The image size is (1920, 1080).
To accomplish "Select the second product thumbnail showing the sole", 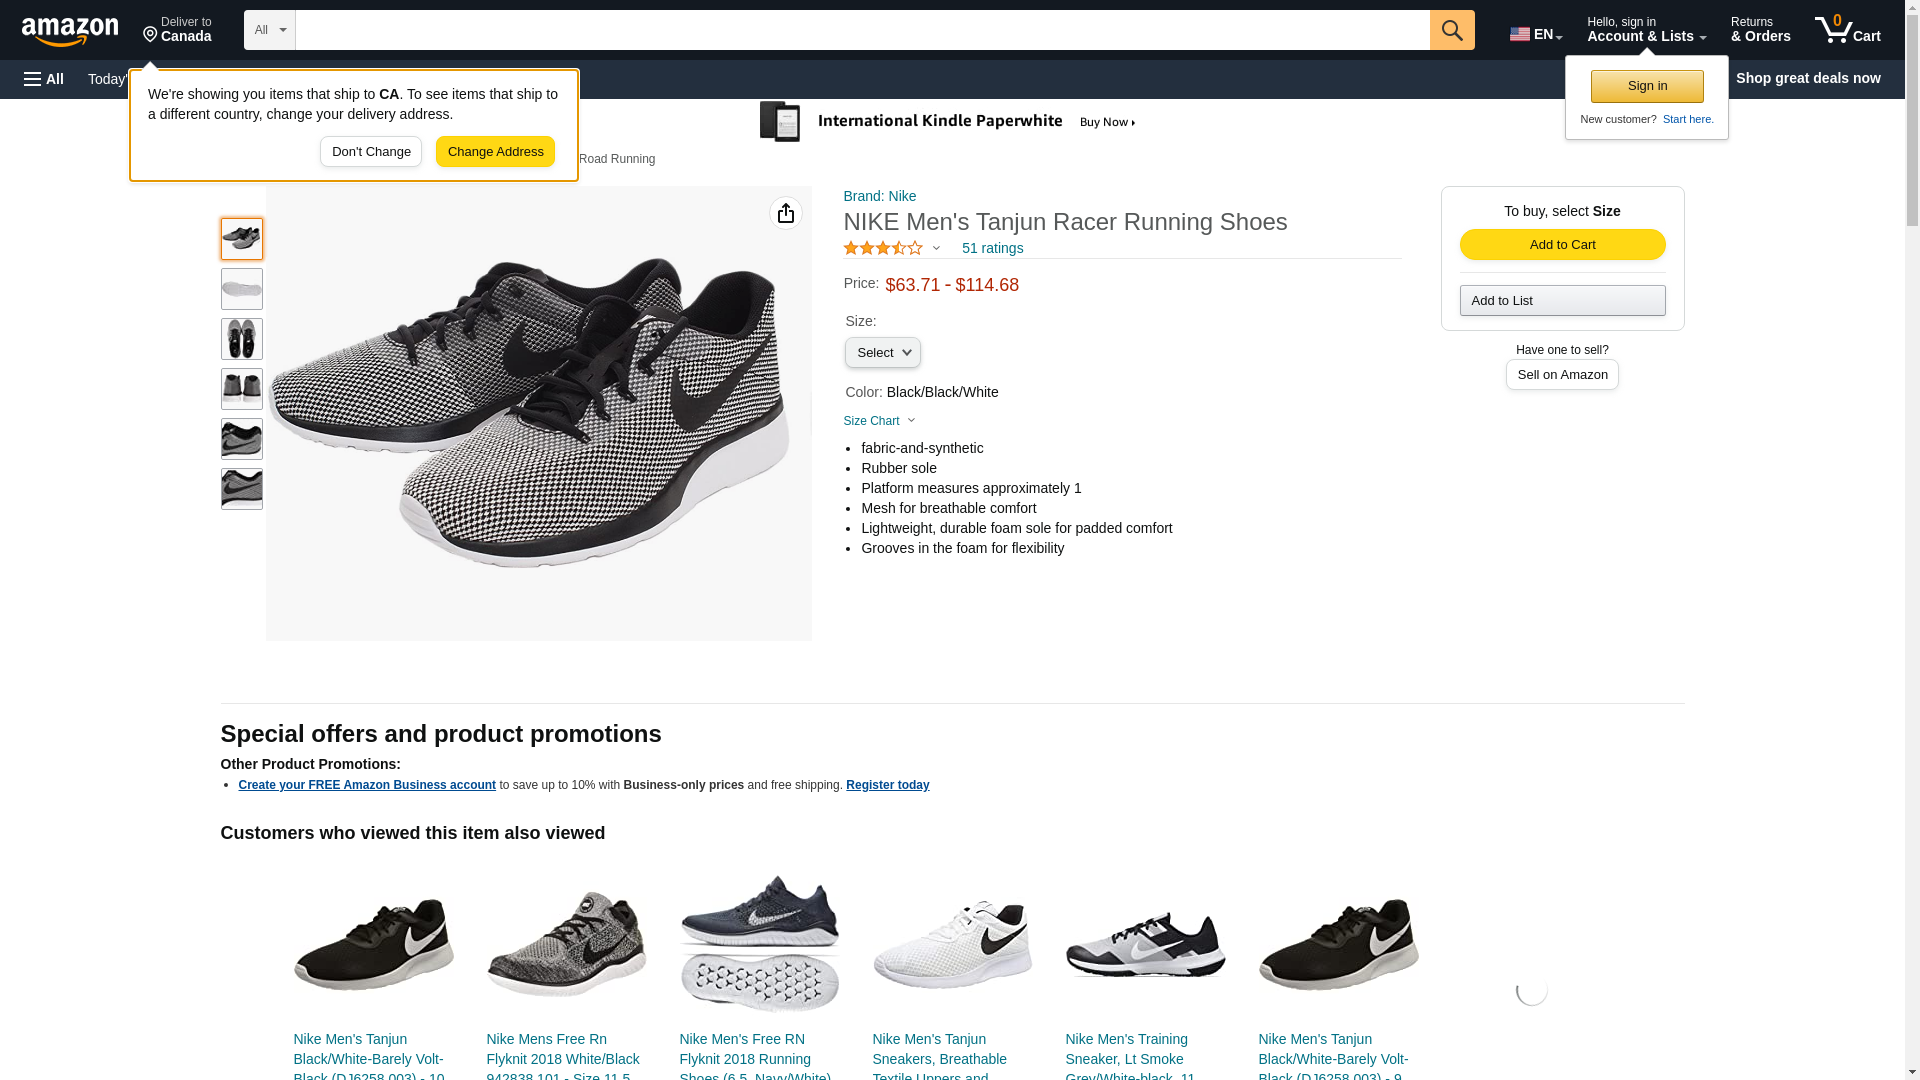I will 241,289.
